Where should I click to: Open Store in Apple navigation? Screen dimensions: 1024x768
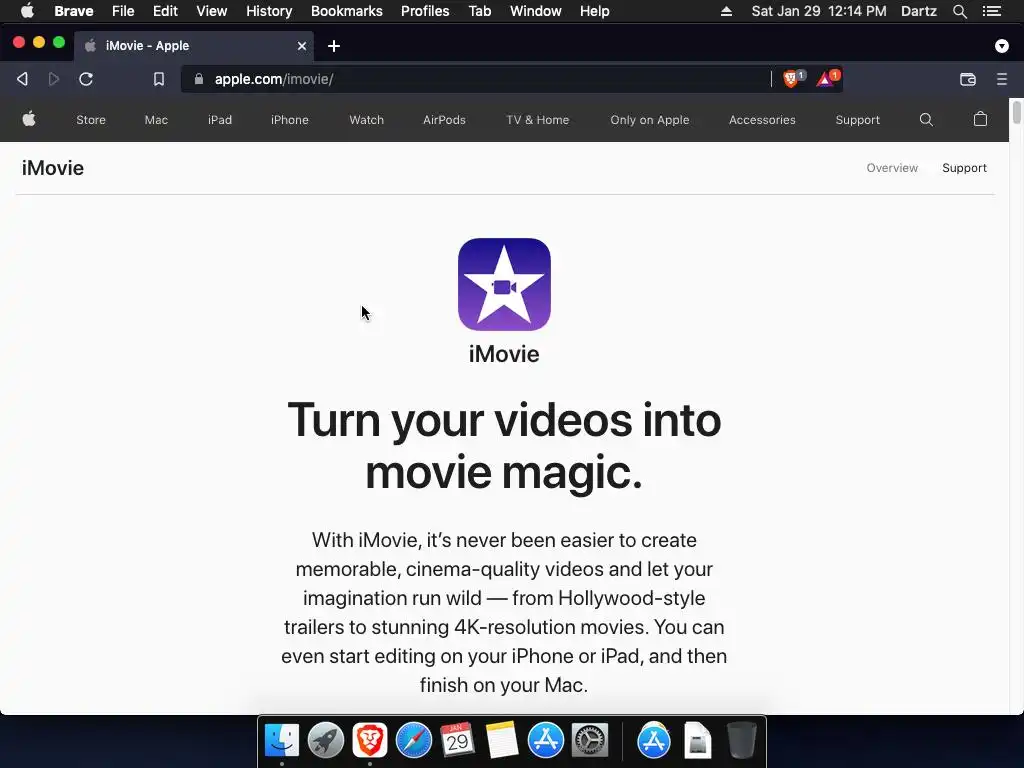tap(91, 120)
